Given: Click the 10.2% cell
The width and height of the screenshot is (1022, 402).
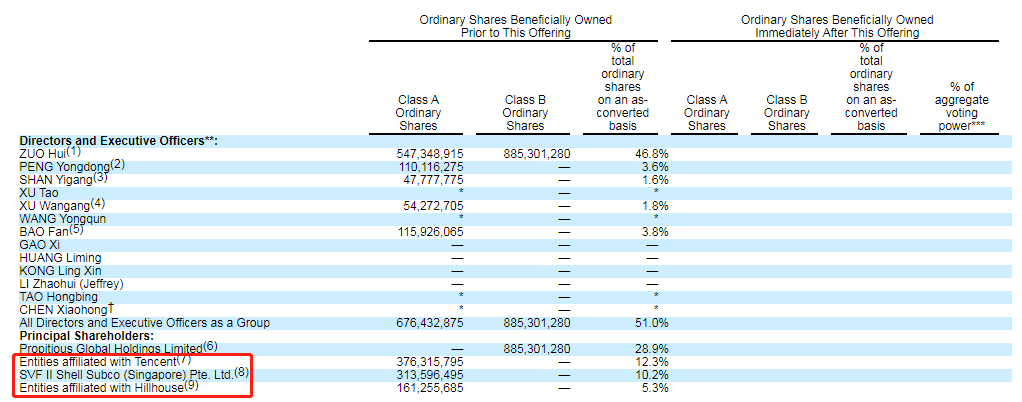Looking at the screenshot, I should click(652, 375).
